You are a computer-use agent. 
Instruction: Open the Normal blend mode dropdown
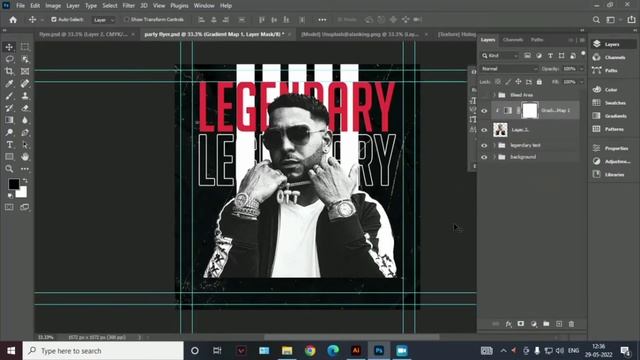[x=509, y=69]
